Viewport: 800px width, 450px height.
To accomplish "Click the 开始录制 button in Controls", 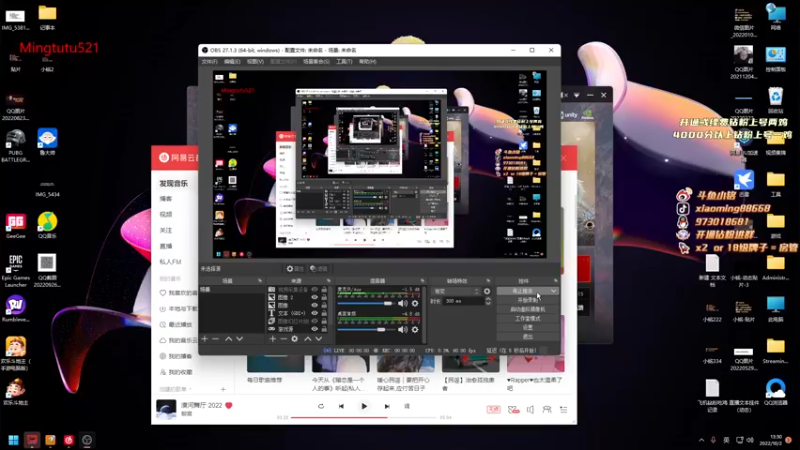I will pos(528,300).
